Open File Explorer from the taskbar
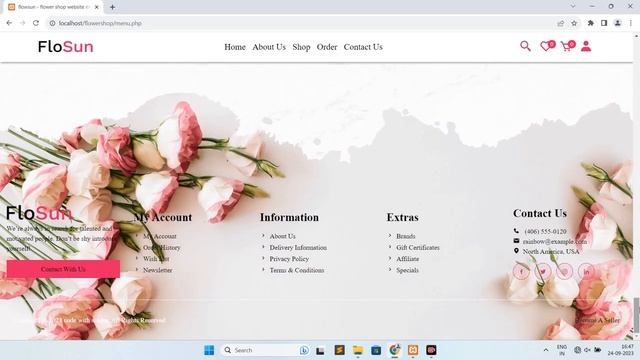 coord(358,350)
